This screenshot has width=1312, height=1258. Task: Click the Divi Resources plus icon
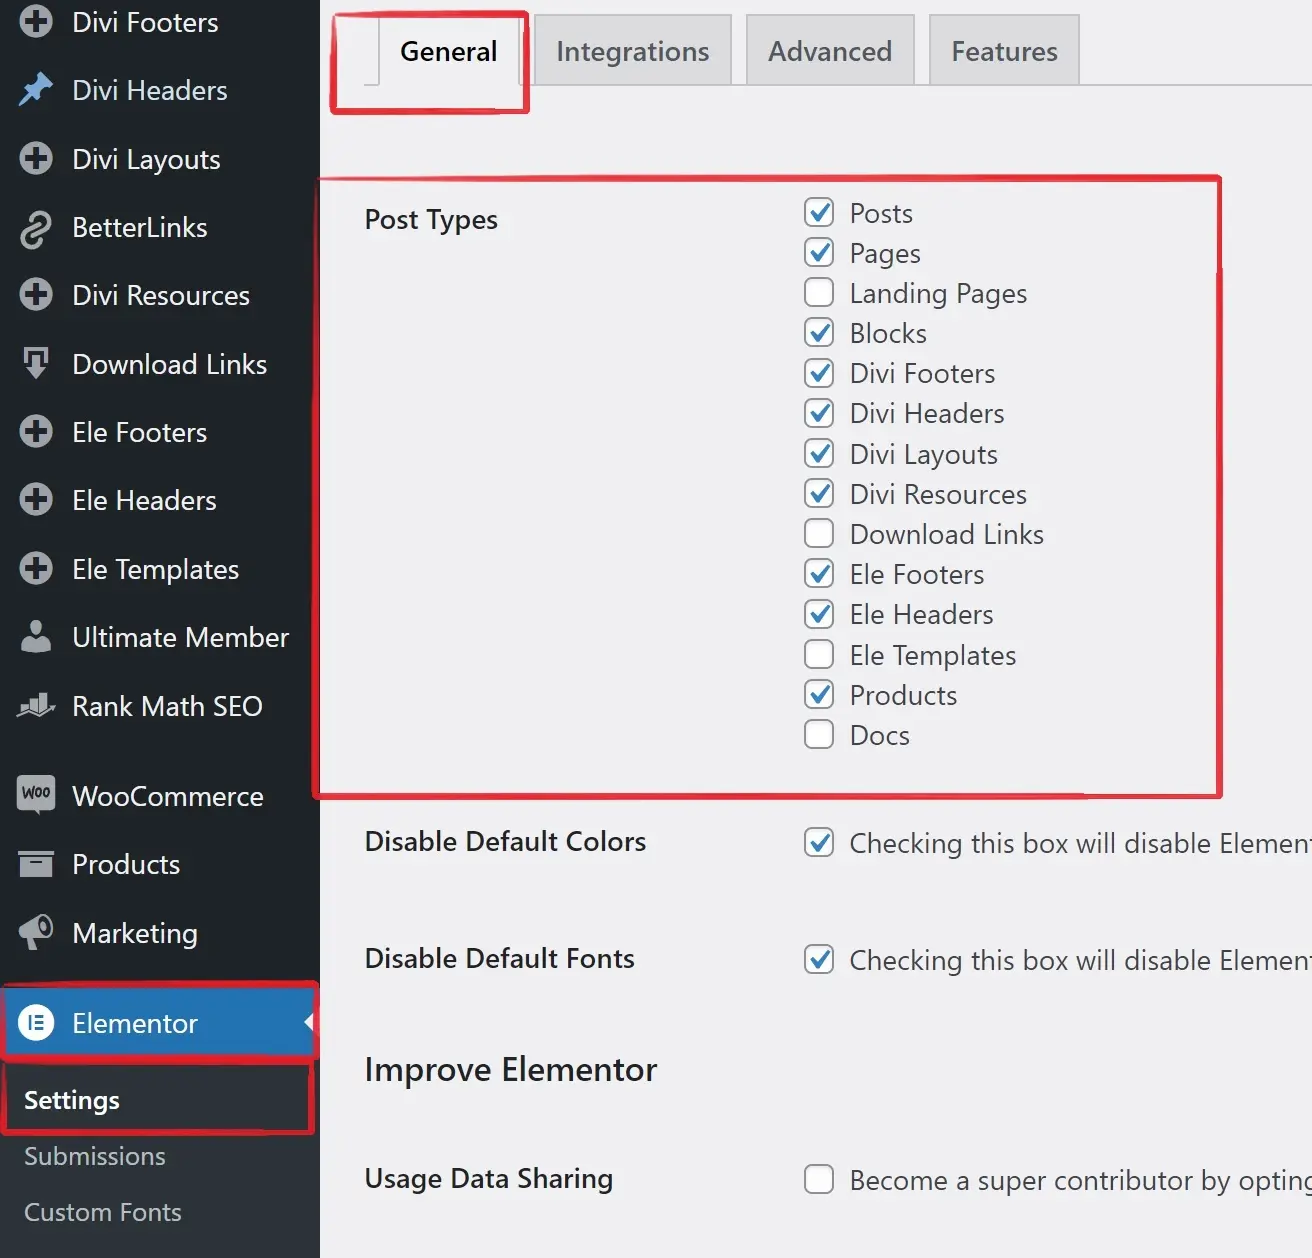point(36,295)
